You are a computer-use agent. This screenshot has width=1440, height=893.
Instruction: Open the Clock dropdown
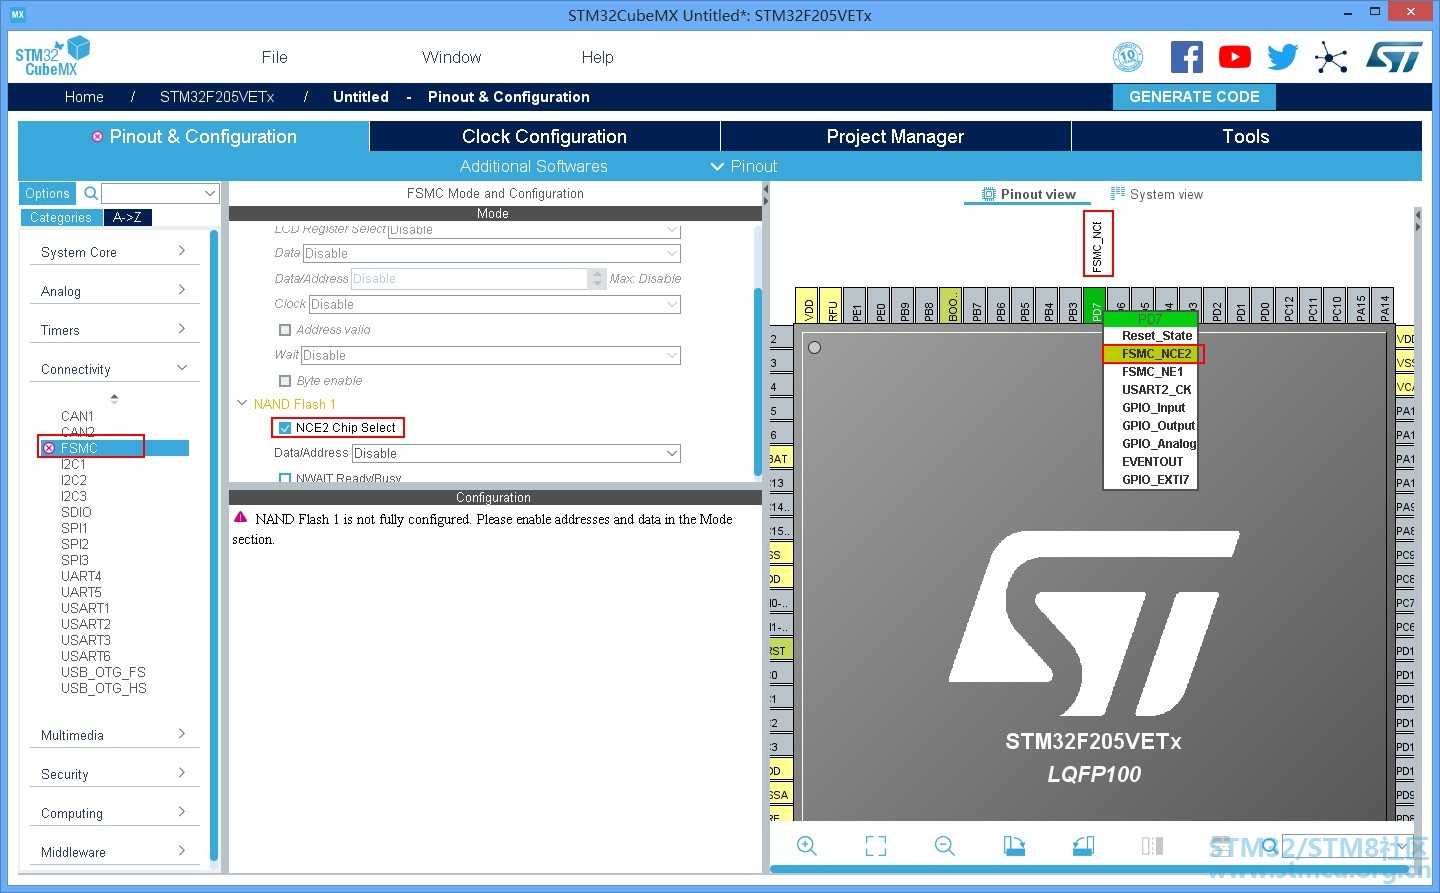[x=495, y=304]
